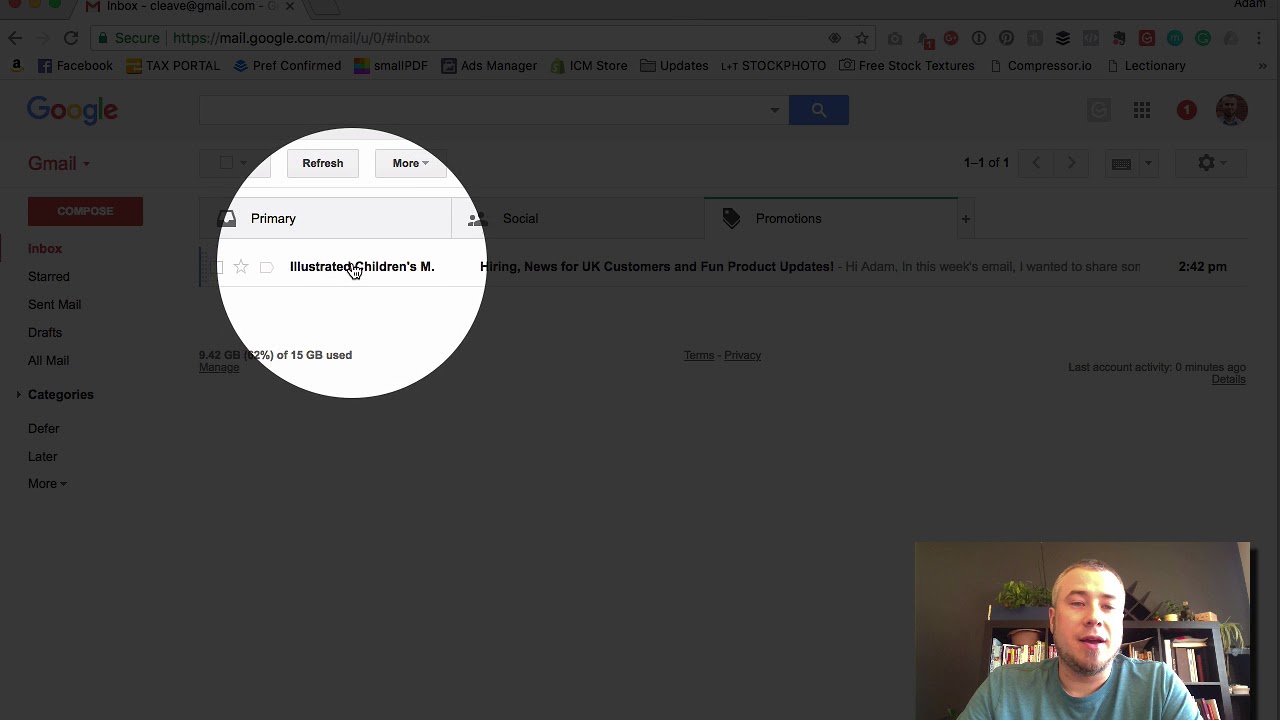Open the Pinterest extension icon
The width and height of the screenshot is (1280, 720).
point(1007,38)
